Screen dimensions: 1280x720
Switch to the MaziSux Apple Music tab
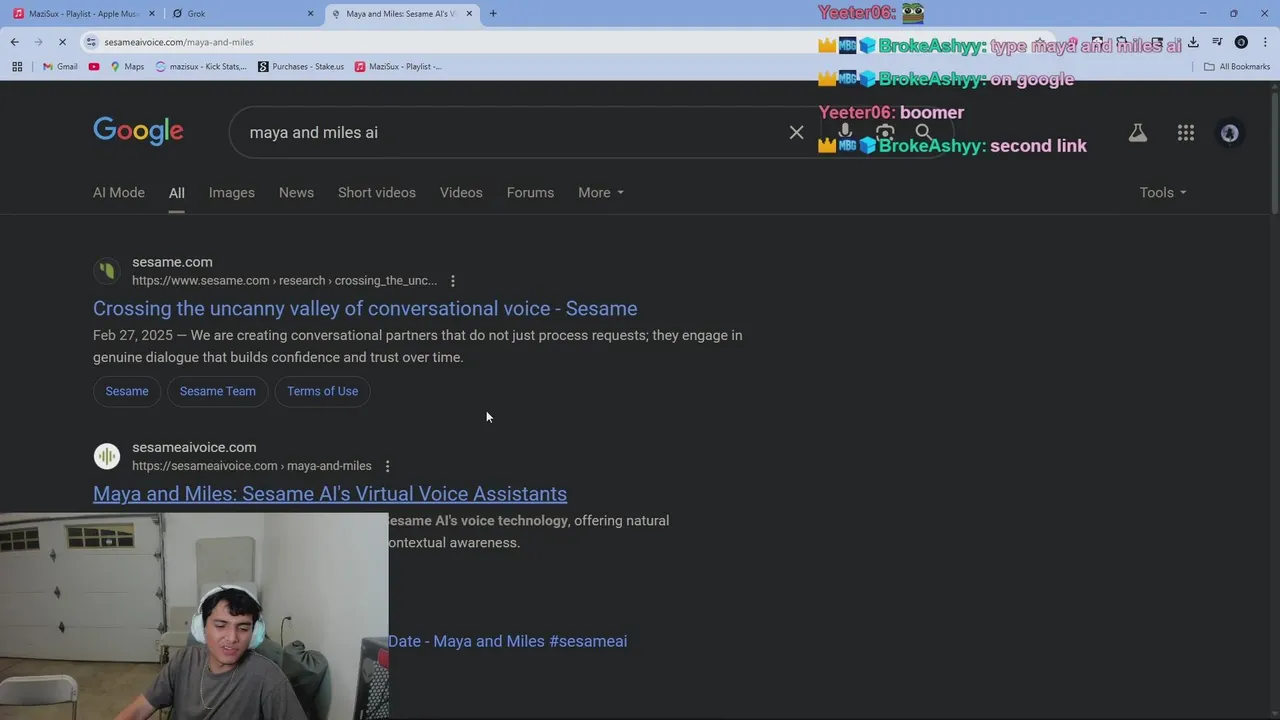pyautogui.click(x=82, y=14)
